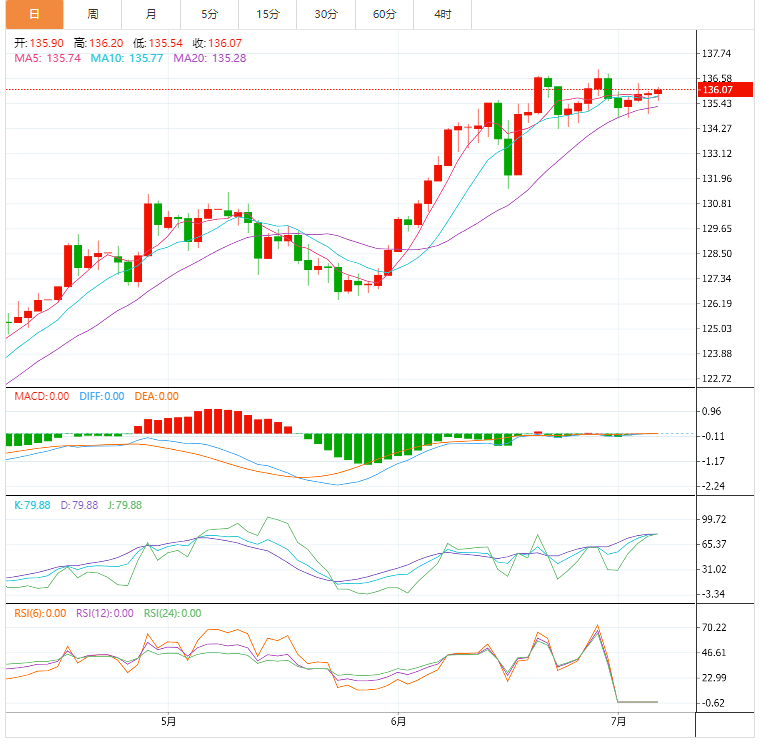The image size is (764, 747).
Task: Select the 30分 timeframe tab
Action: tap(325, 14)
